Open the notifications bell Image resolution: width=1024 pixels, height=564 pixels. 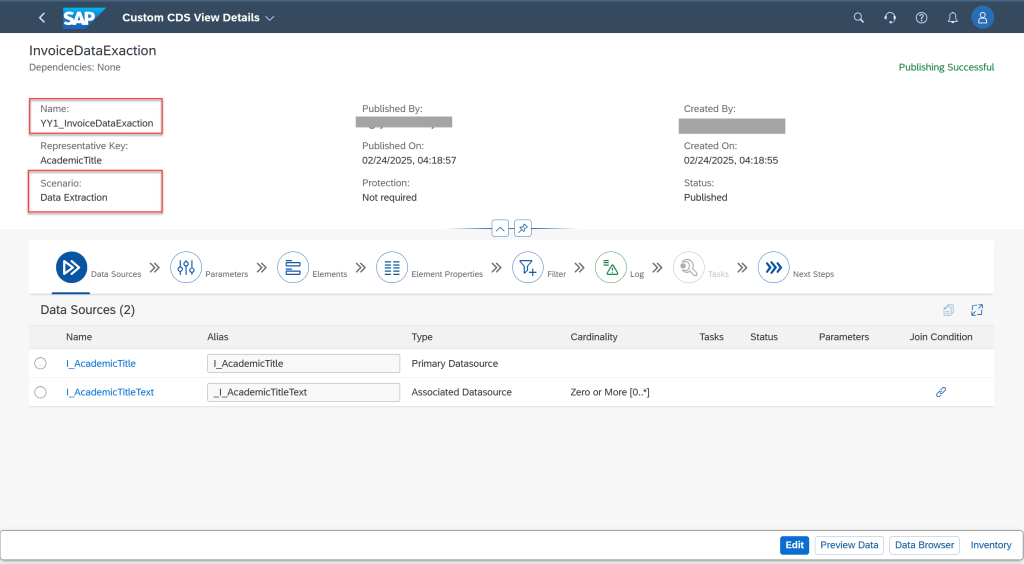(x=952, y=18)
